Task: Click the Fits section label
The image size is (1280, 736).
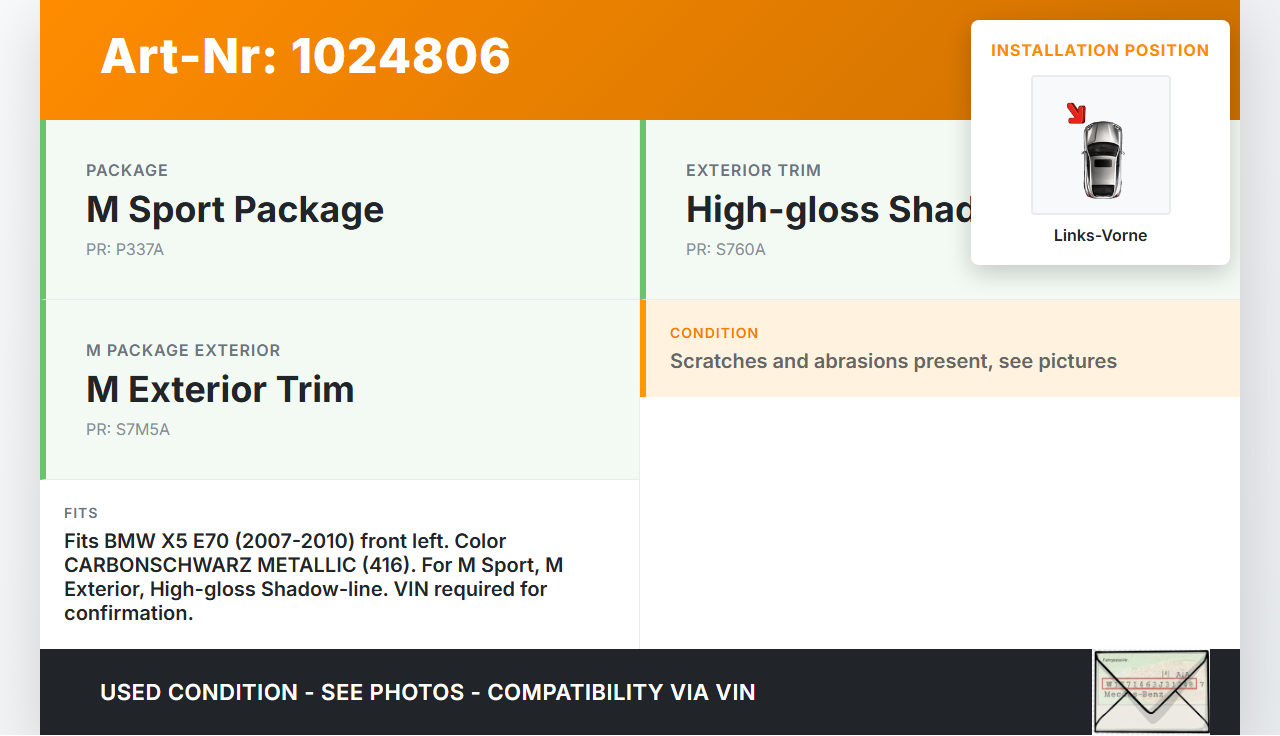Action: click(81, 513)
